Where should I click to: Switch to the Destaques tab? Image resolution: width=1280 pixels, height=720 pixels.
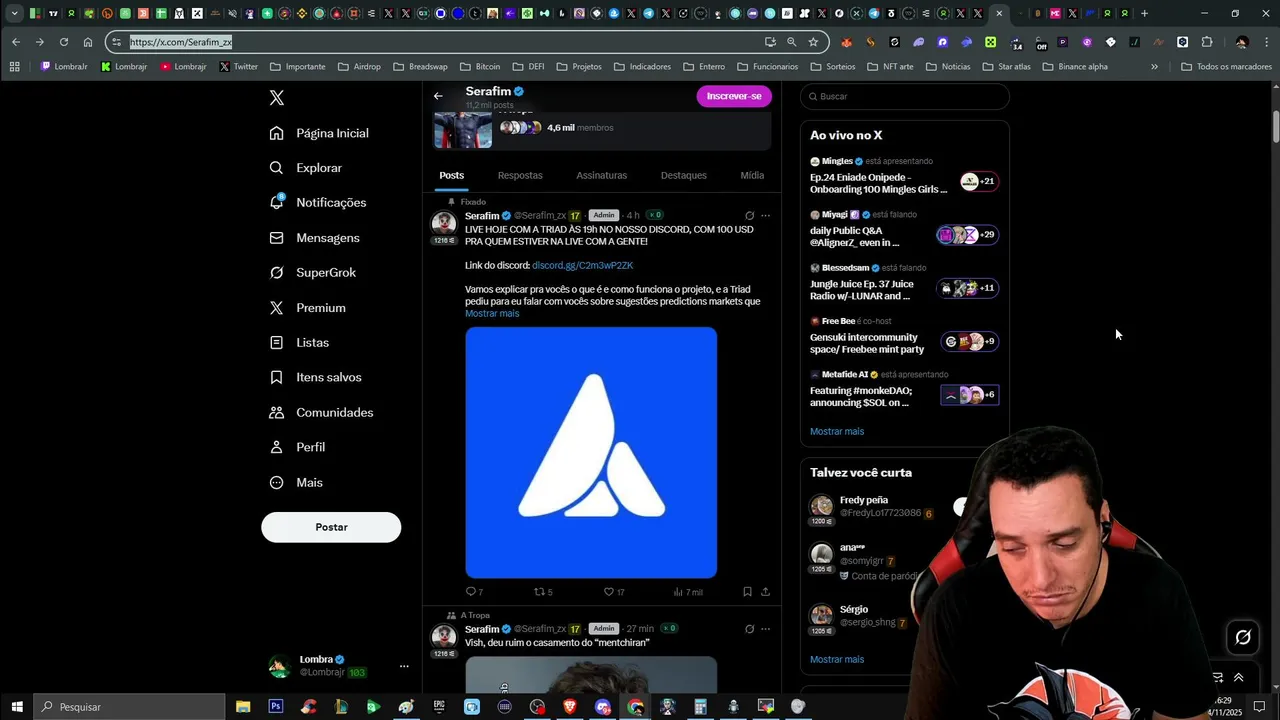[684, 175]
